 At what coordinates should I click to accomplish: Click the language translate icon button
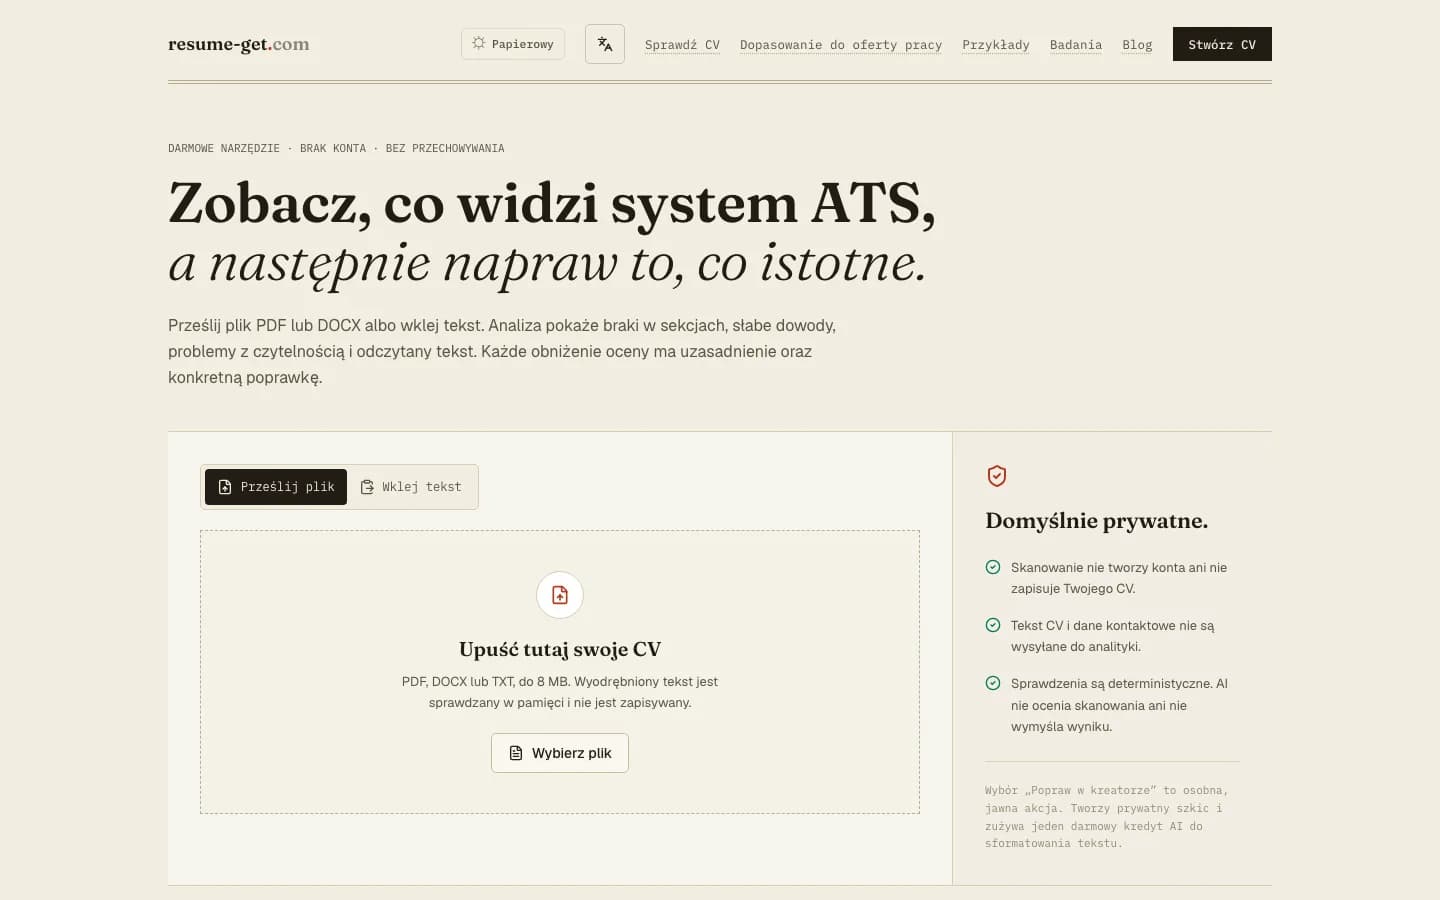(x=604, y=44)
